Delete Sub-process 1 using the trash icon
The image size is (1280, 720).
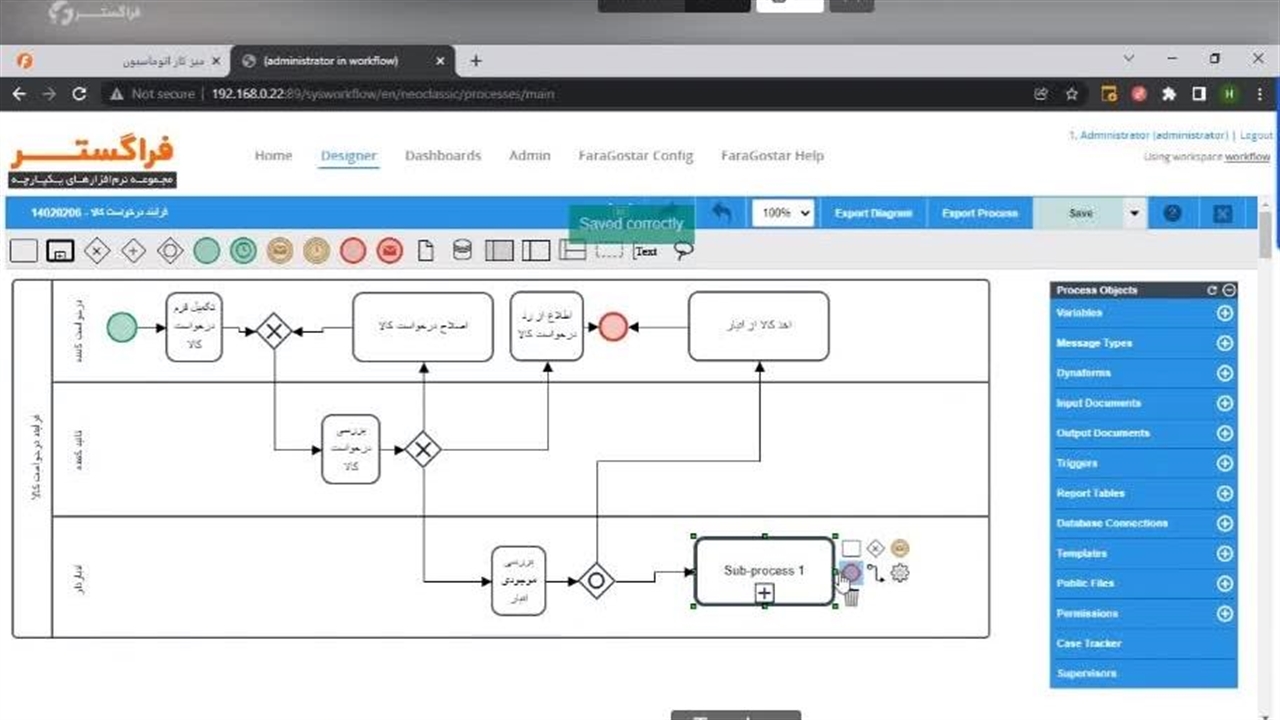click(851, 597)
